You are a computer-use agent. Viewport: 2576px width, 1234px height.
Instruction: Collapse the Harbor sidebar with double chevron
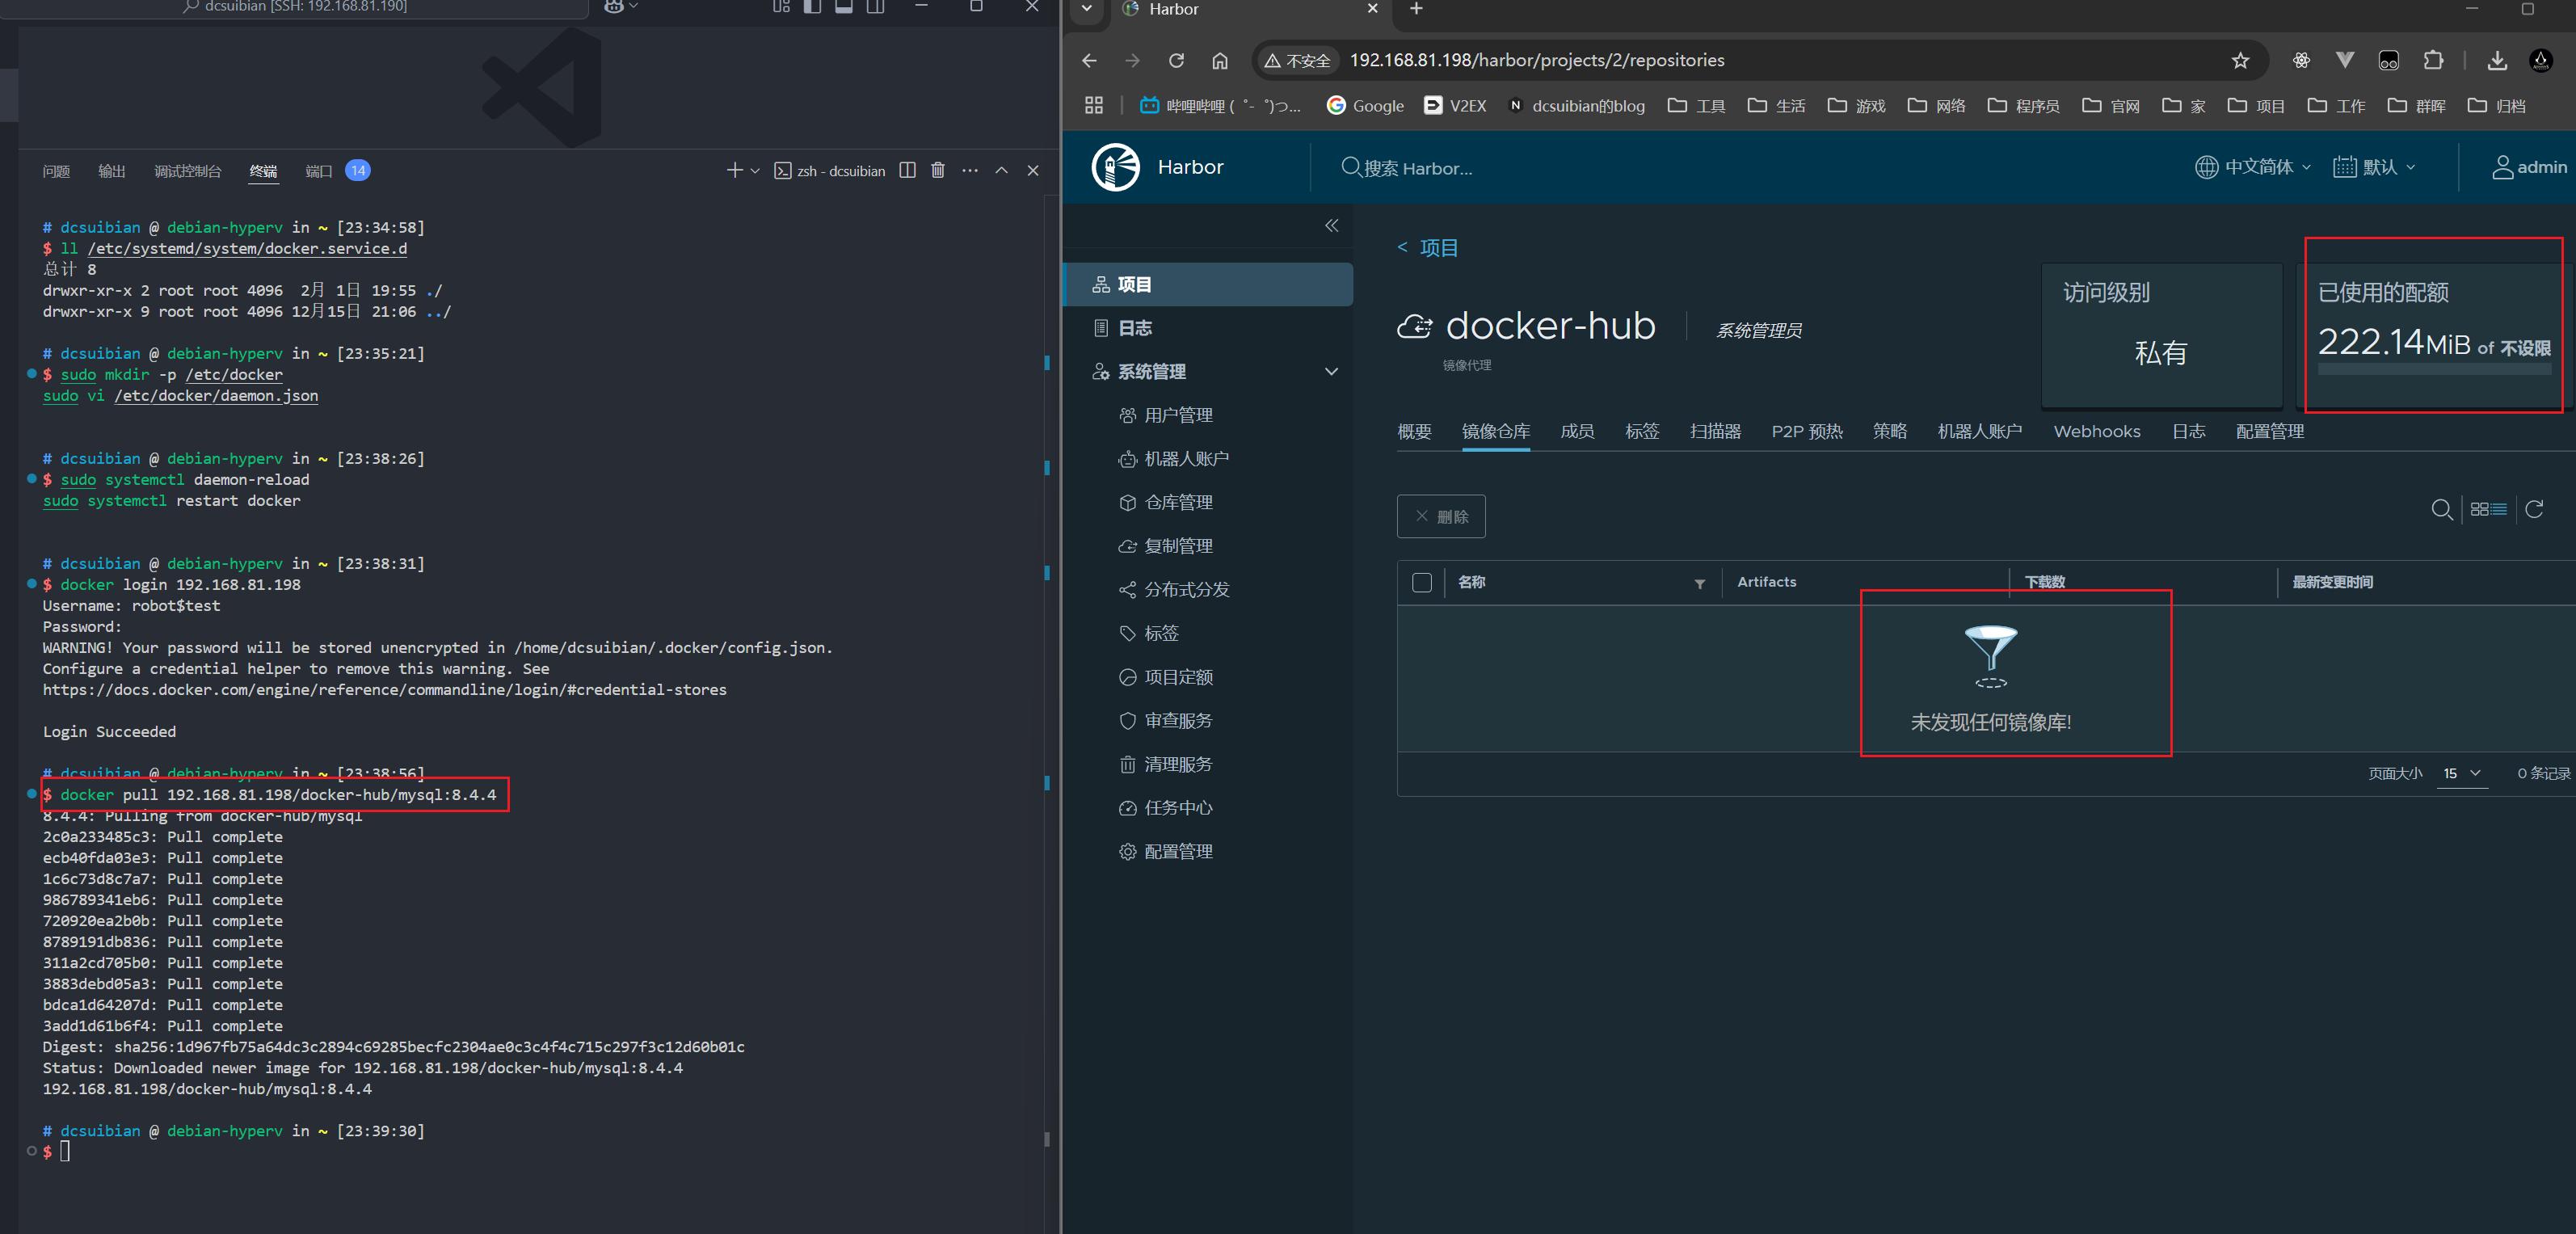[1331, 226]
